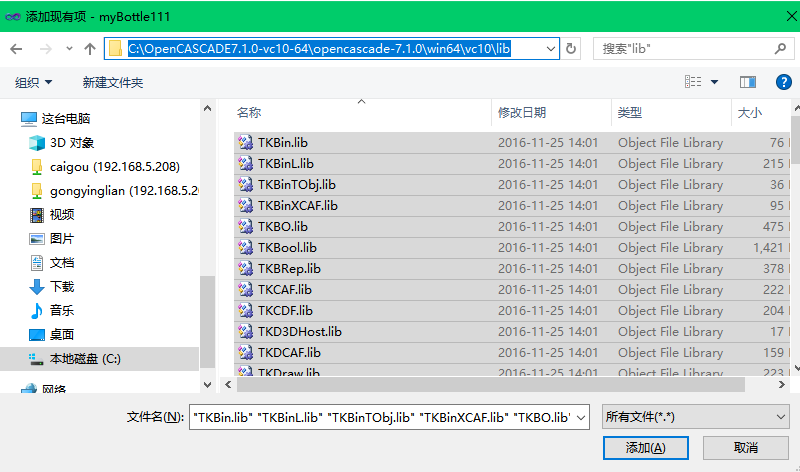Screen dimensions: 800x472
Task: Click 取消 button
Action: pos(745,448)
